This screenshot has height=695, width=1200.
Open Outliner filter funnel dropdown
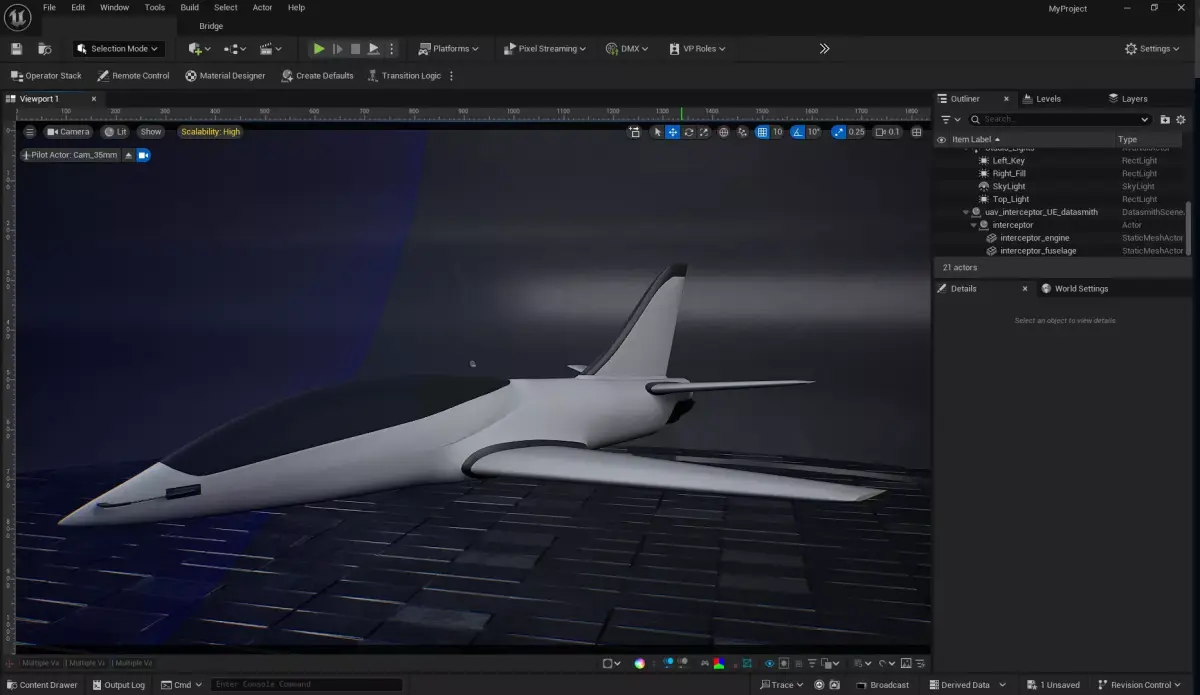[x=949, y=119]
